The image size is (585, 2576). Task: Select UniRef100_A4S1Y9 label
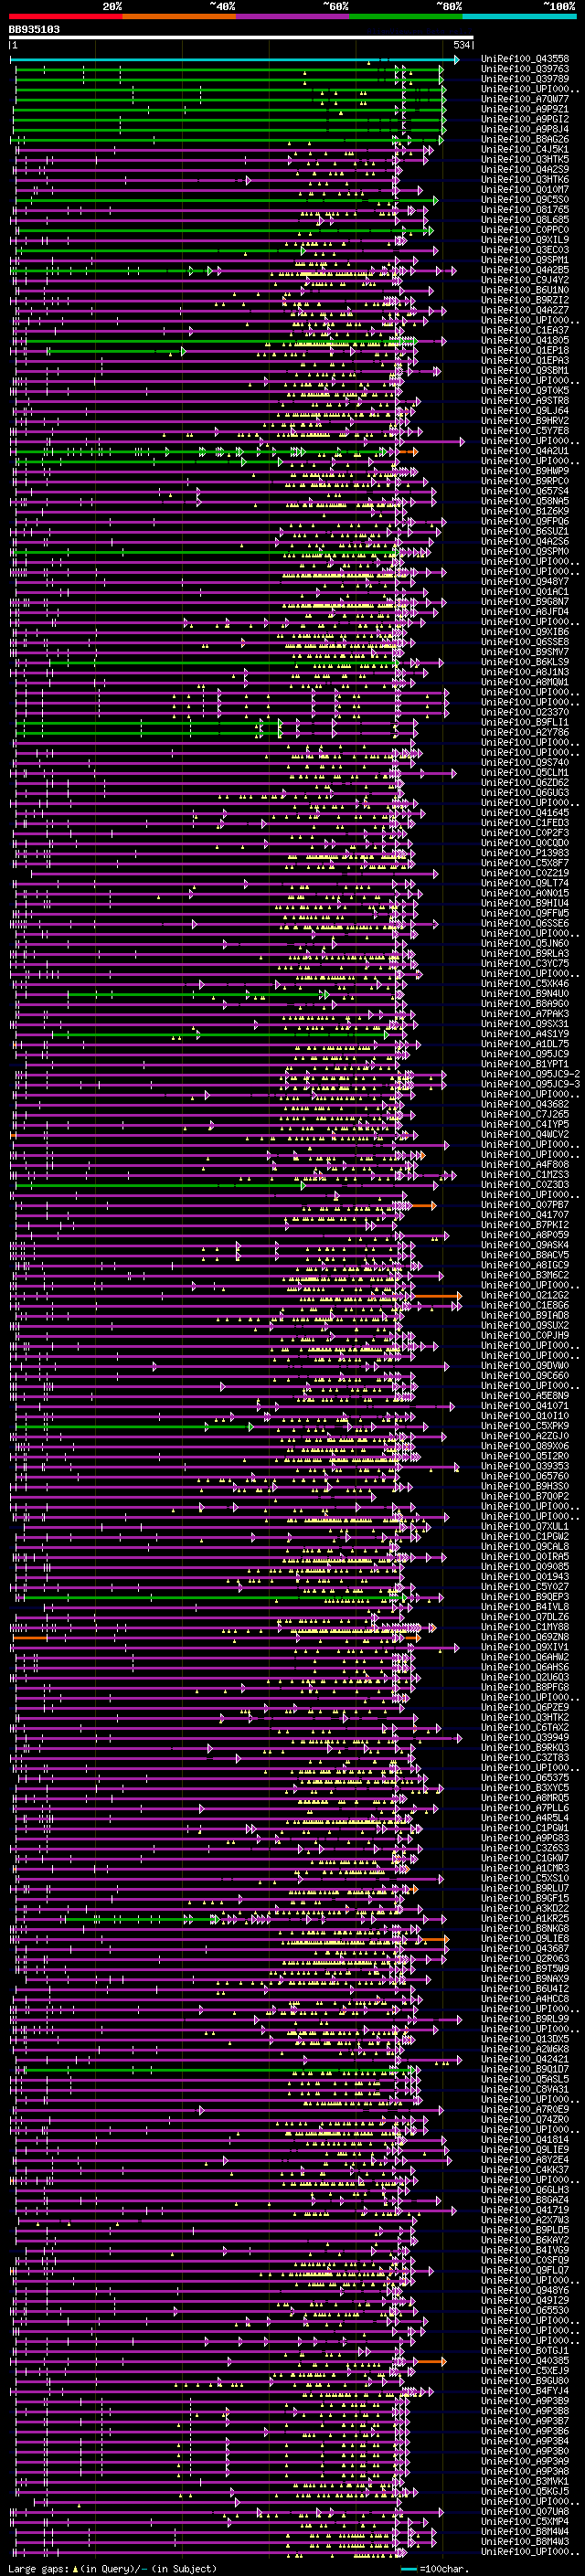[525, 1034]
